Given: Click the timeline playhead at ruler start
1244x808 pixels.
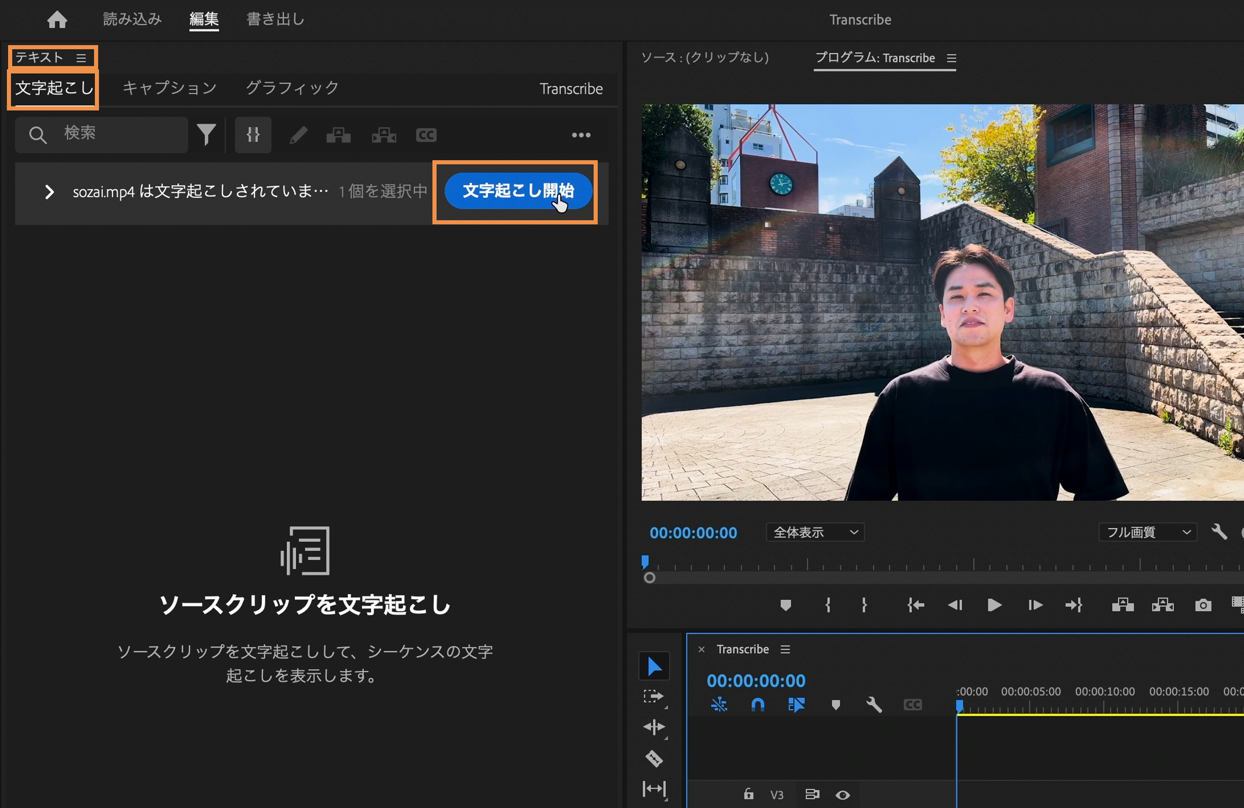Looking at the screenshot, I should point(959,706).
